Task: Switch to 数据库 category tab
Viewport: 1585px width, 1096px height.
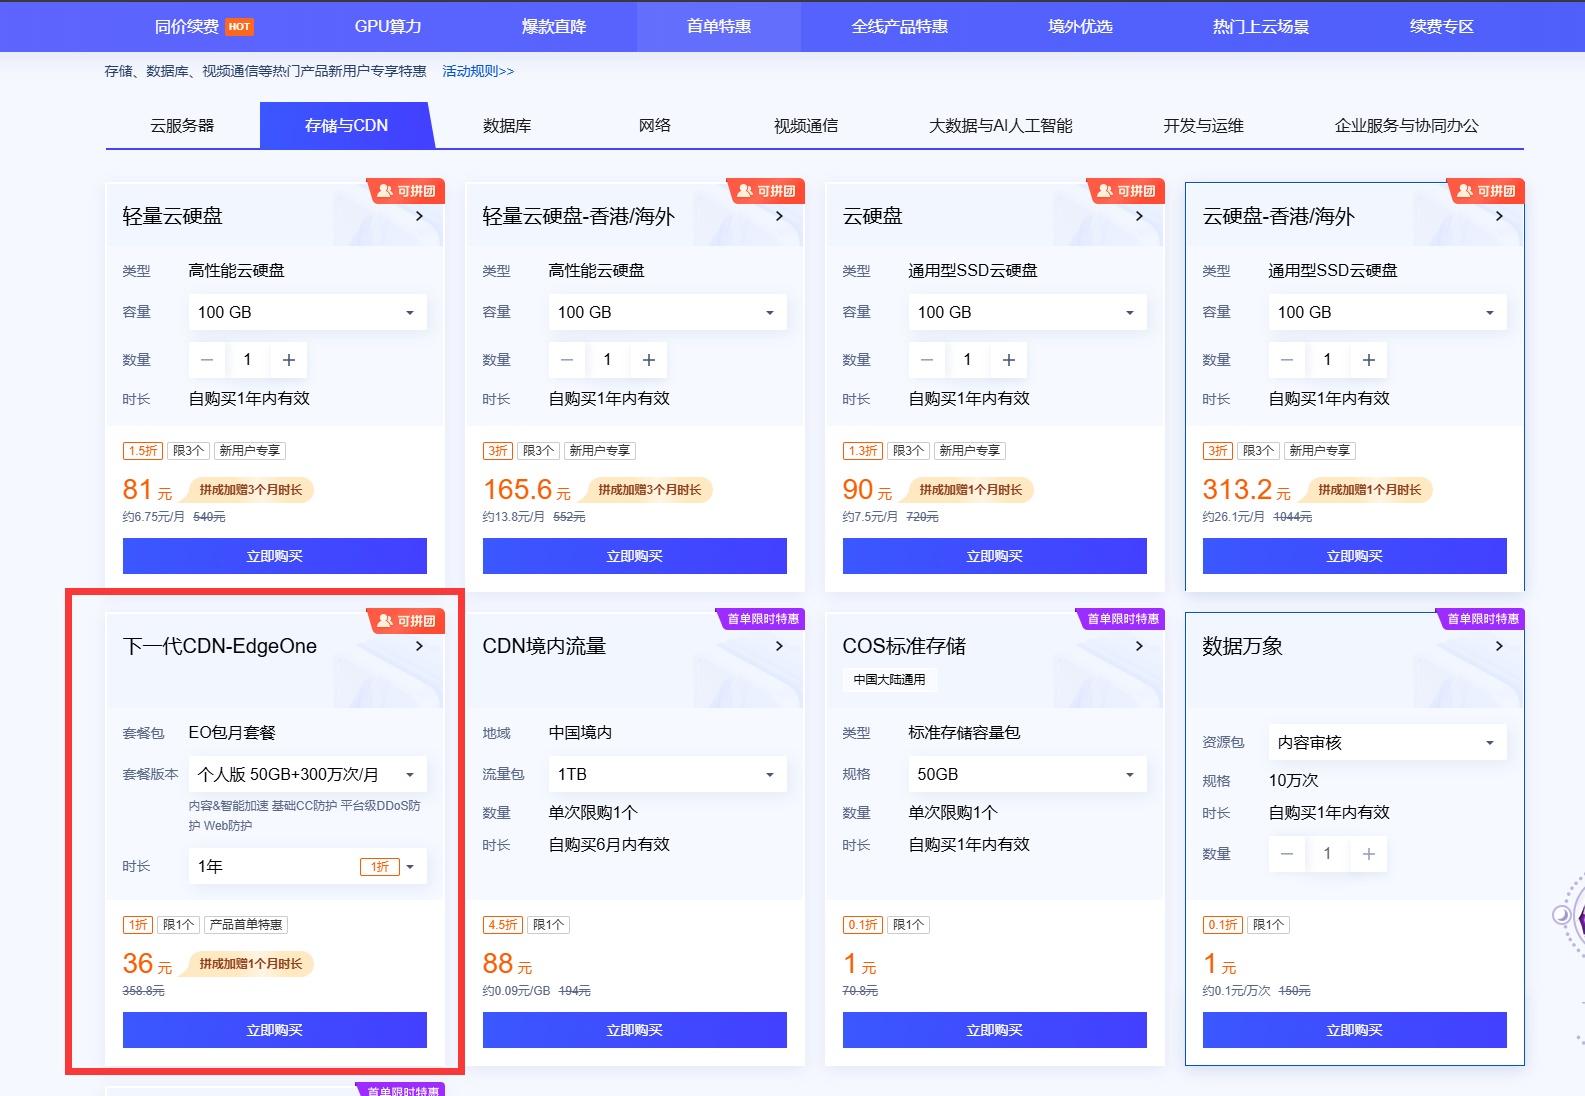Action: coord(507,126)
